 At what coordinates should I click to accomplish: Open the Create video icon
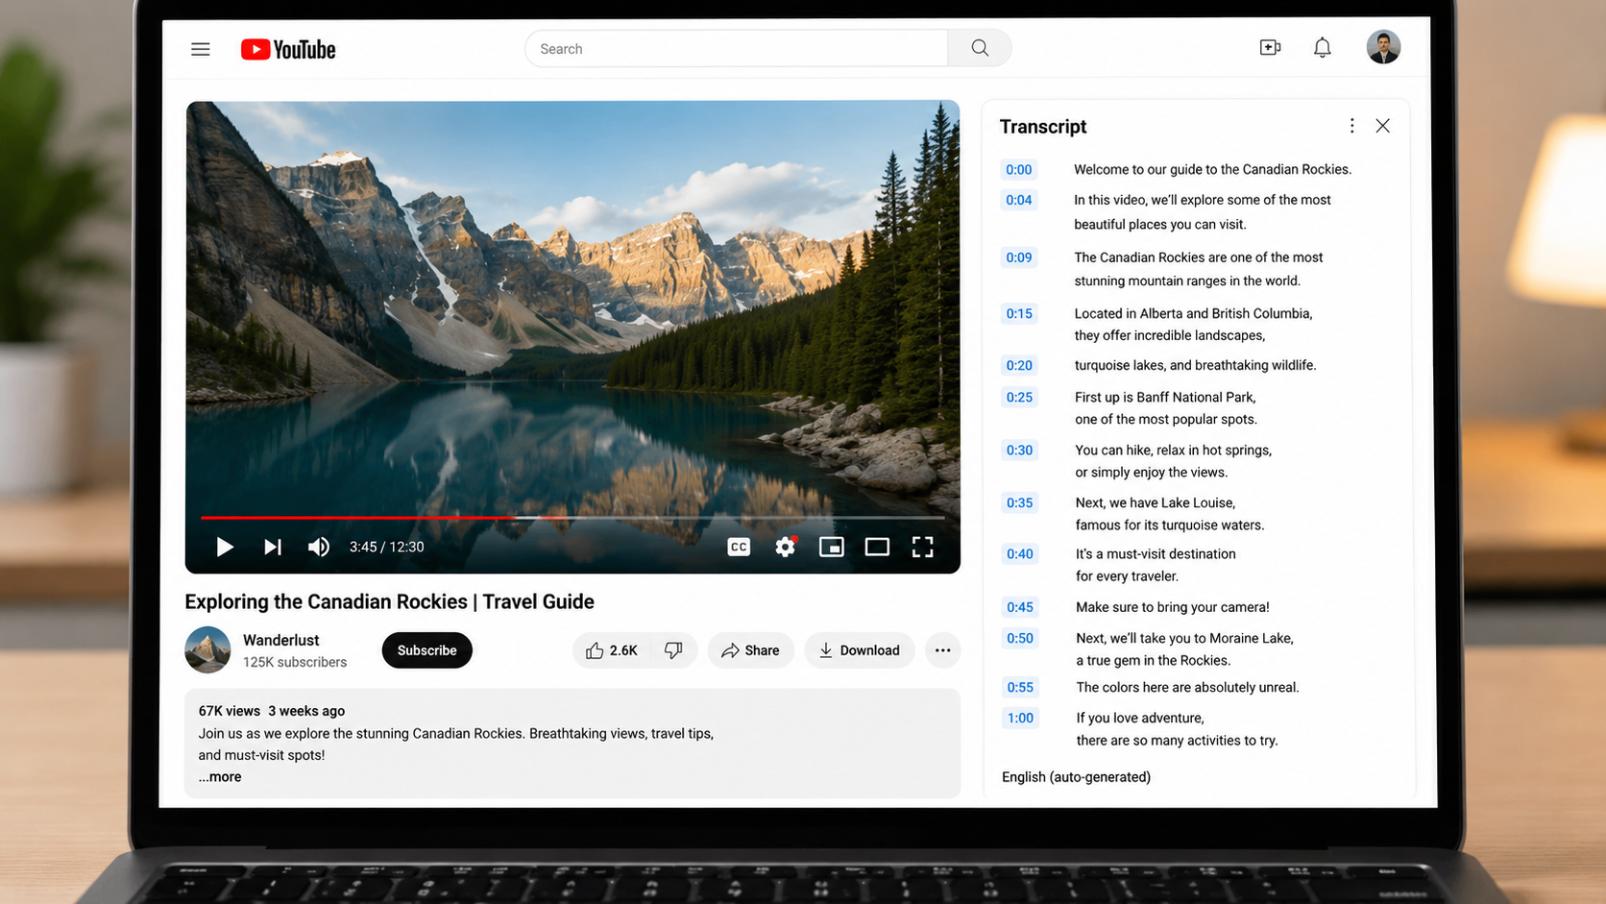pos(1270,47)
